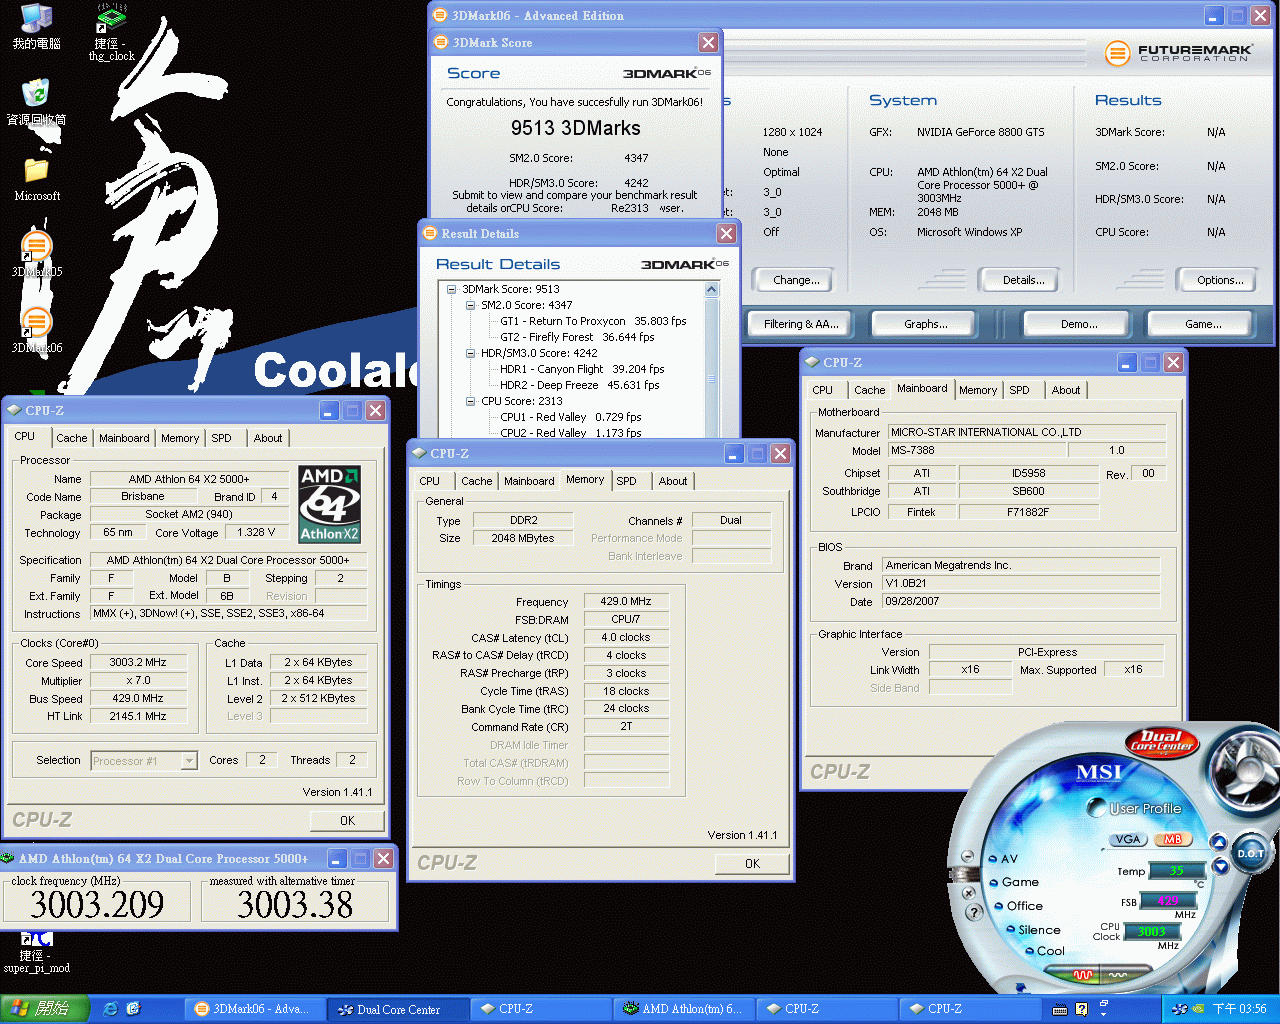Select the User Profile radio button
The width and height of the screenshot is (1280, 1024).
point(1097,808)
